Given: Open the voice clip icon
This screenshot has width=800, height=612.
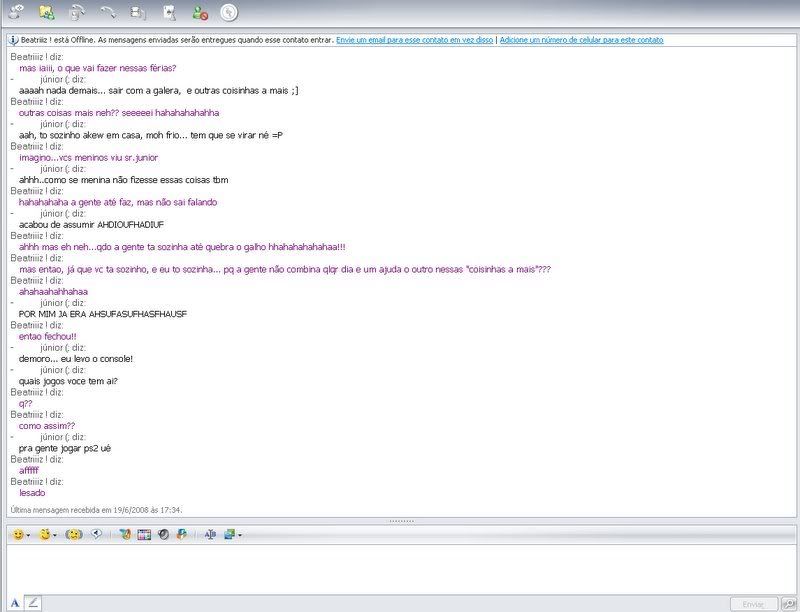Looking at the screenshot, I should click(97, 535).
